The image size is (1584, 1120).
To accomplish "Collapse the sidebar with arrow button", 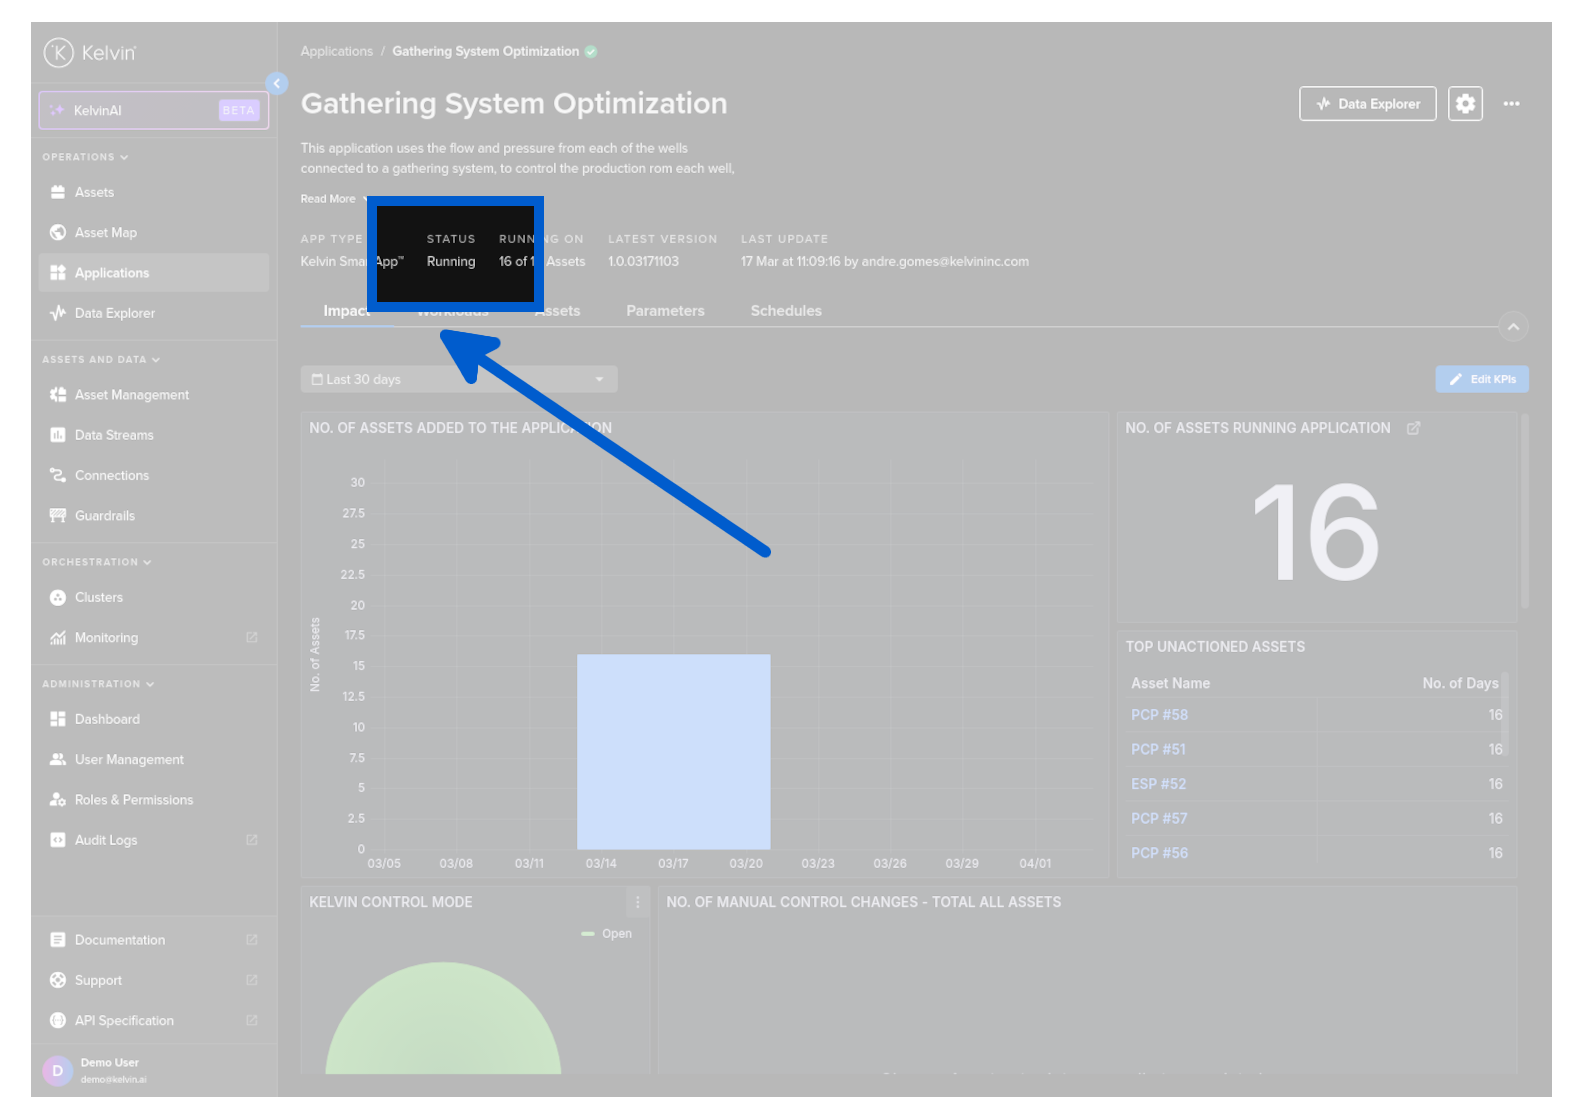I will [x=277, y=84].
